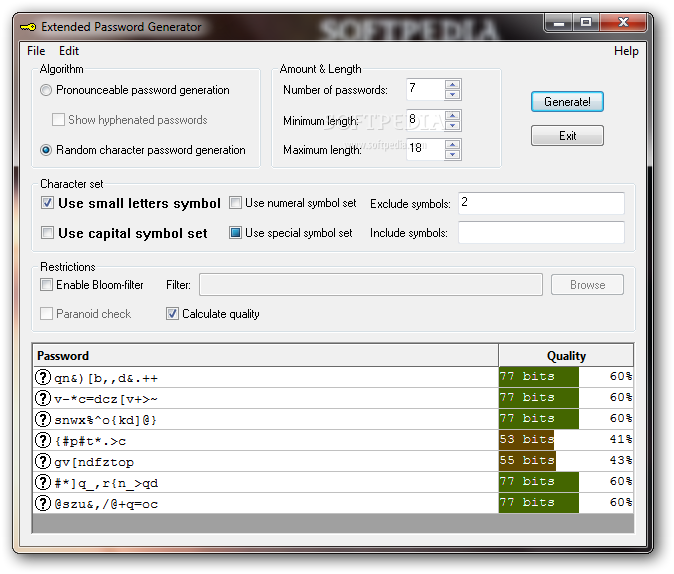Click the key icon in the title bar

click(x=28, y=27)
